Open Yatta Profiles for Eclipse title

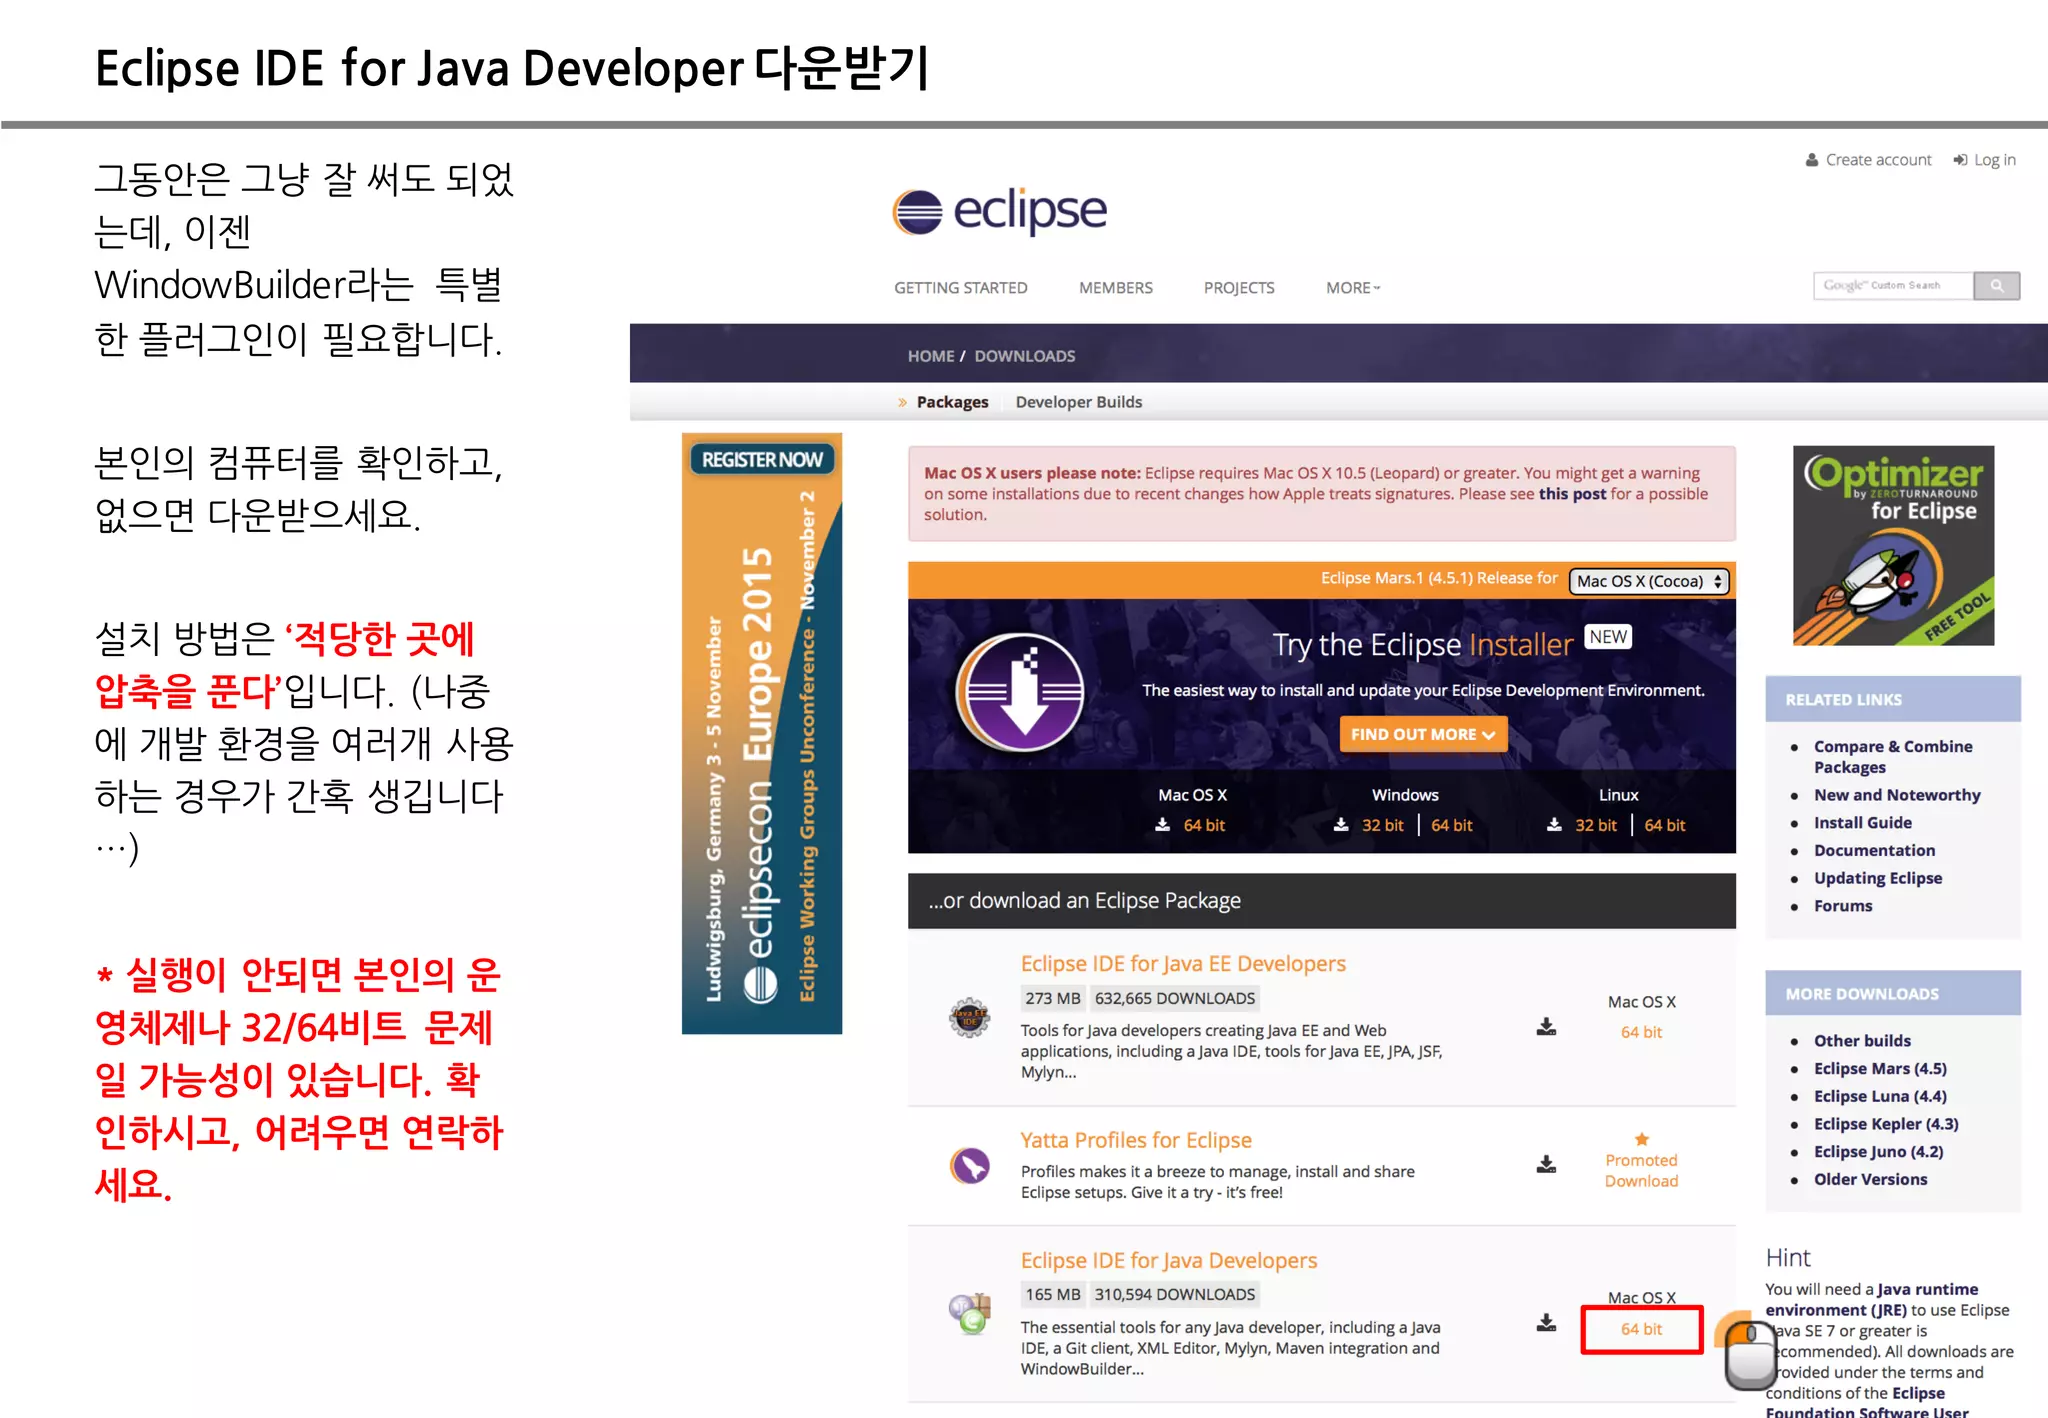pos(1136,1140)
